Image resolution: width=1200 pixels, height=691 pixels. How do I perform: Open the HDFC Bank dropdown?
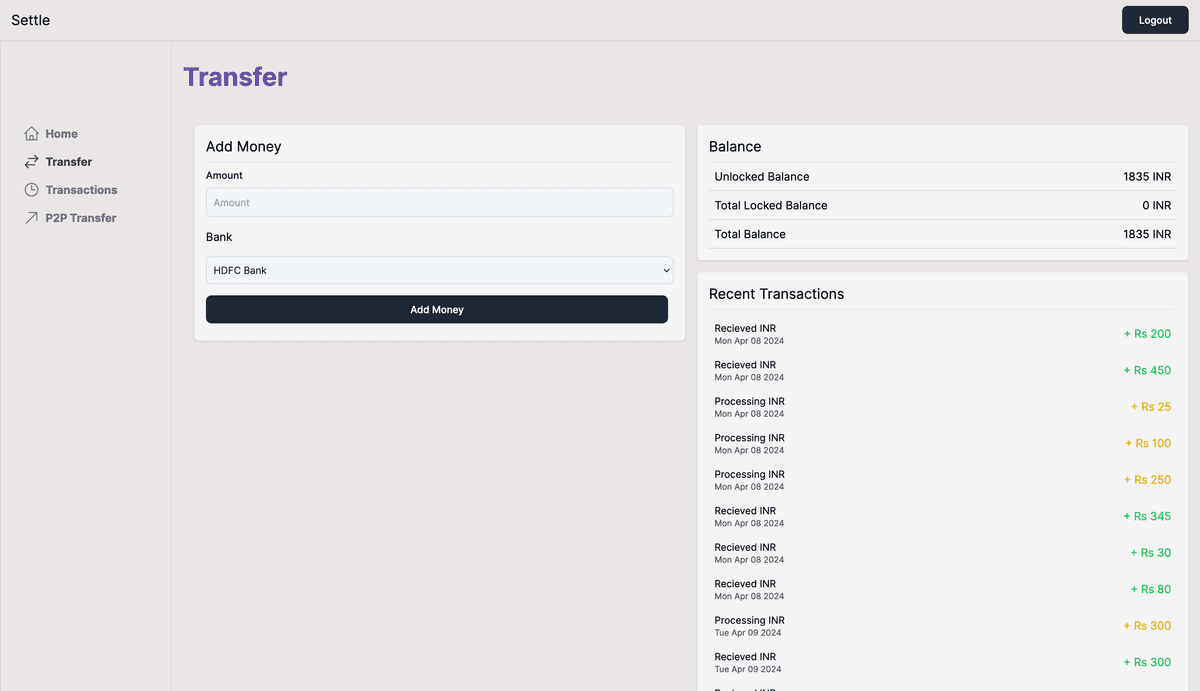pyautogui.click(x=440, y=270)
